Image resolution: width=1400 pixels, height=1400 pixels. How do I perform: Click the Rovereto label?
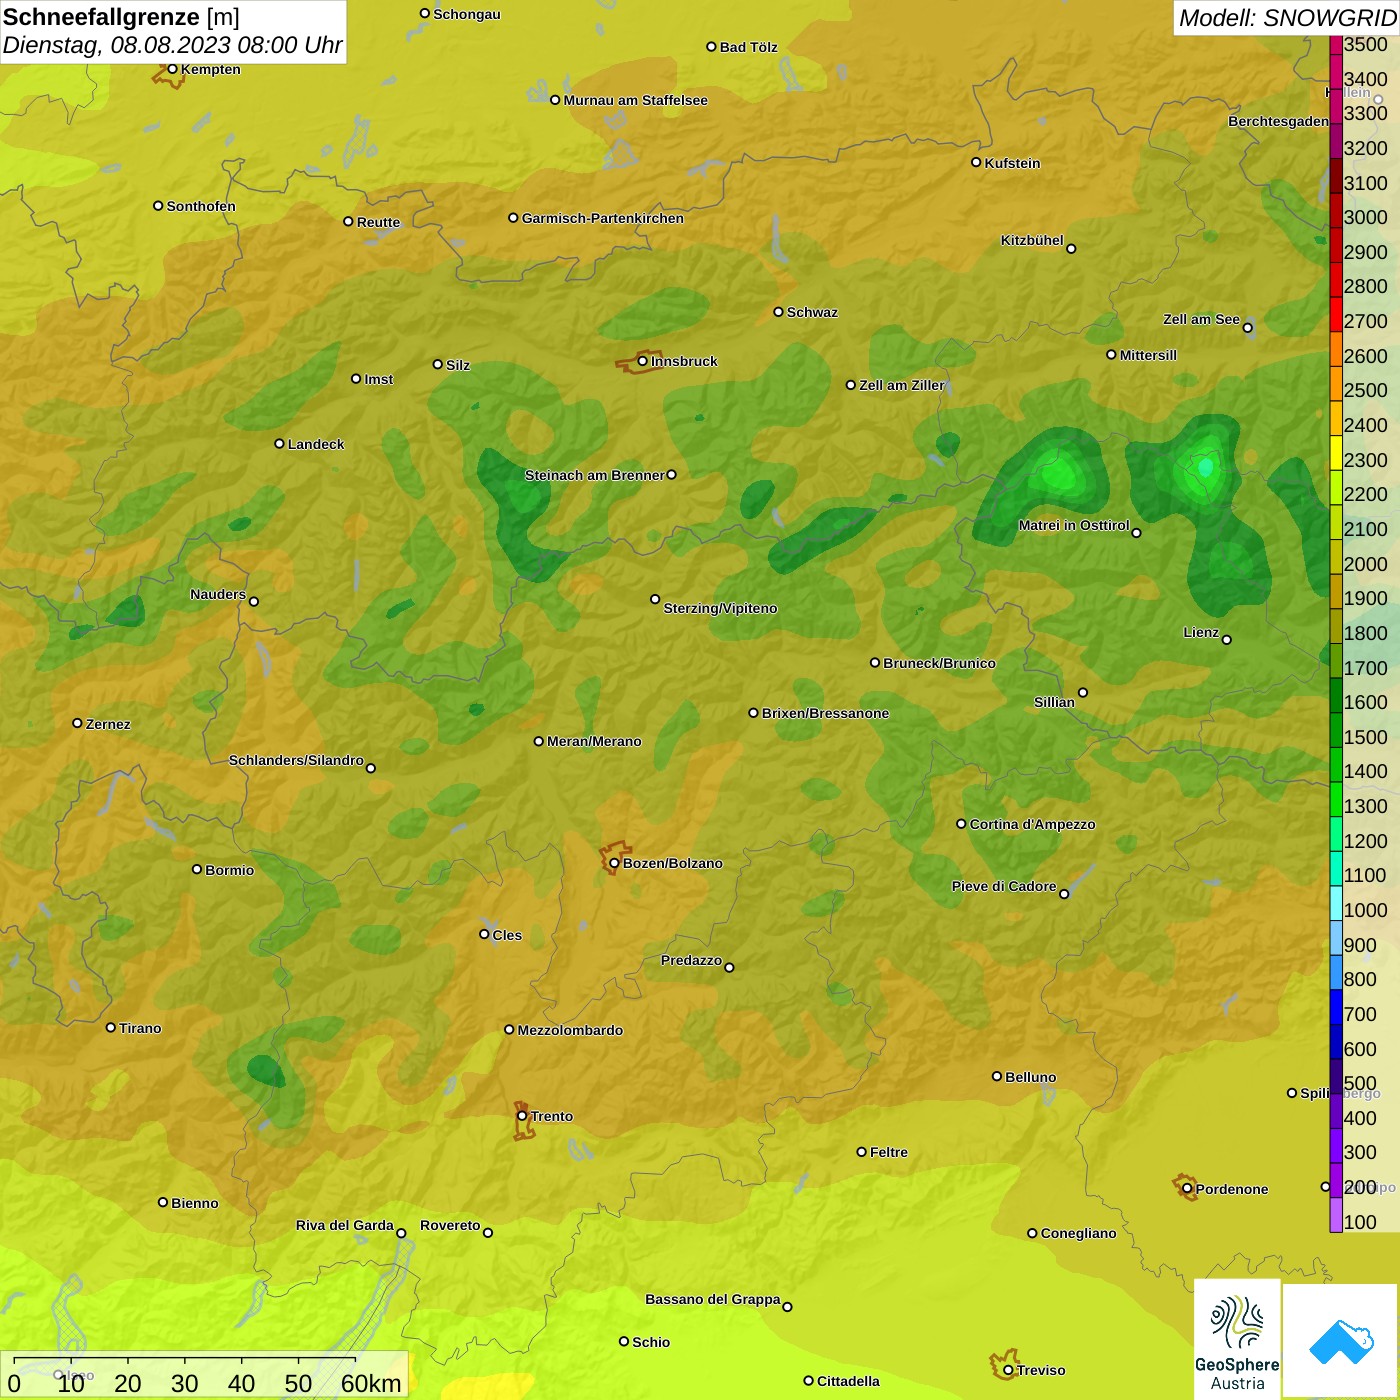tap(450, 1225)
